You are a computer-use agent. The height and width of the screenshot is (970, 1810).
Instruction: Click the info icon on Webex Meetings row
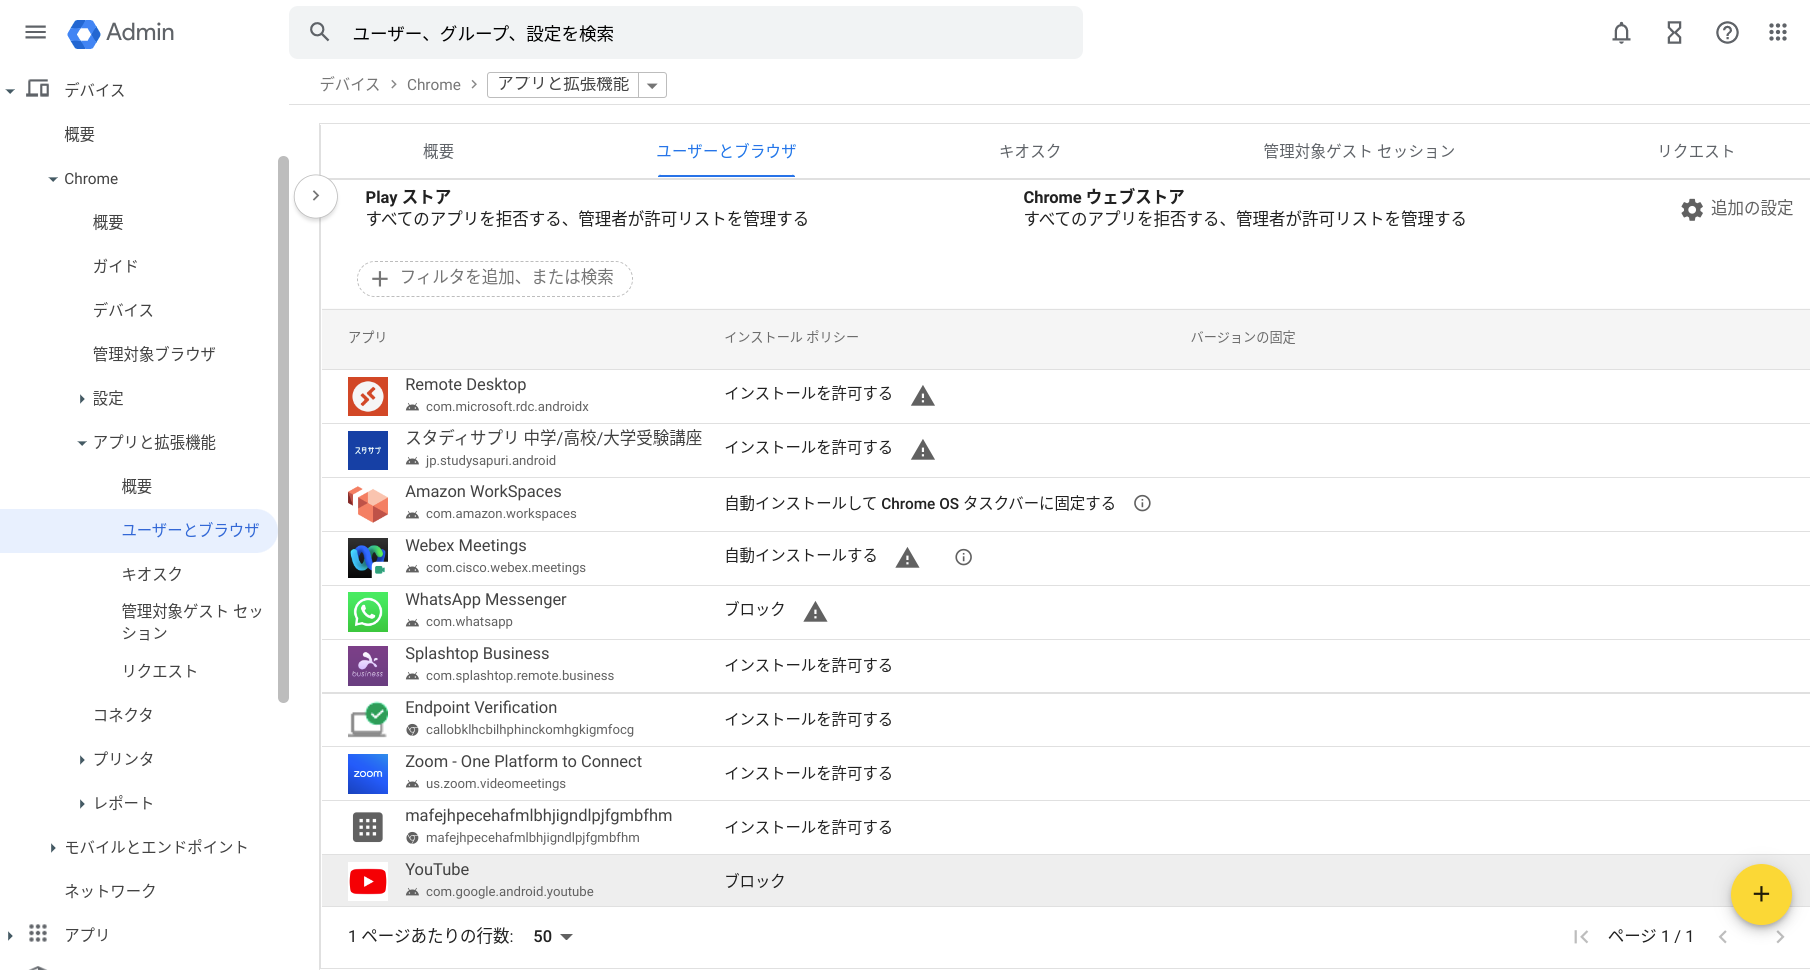[x=963, y=558]
